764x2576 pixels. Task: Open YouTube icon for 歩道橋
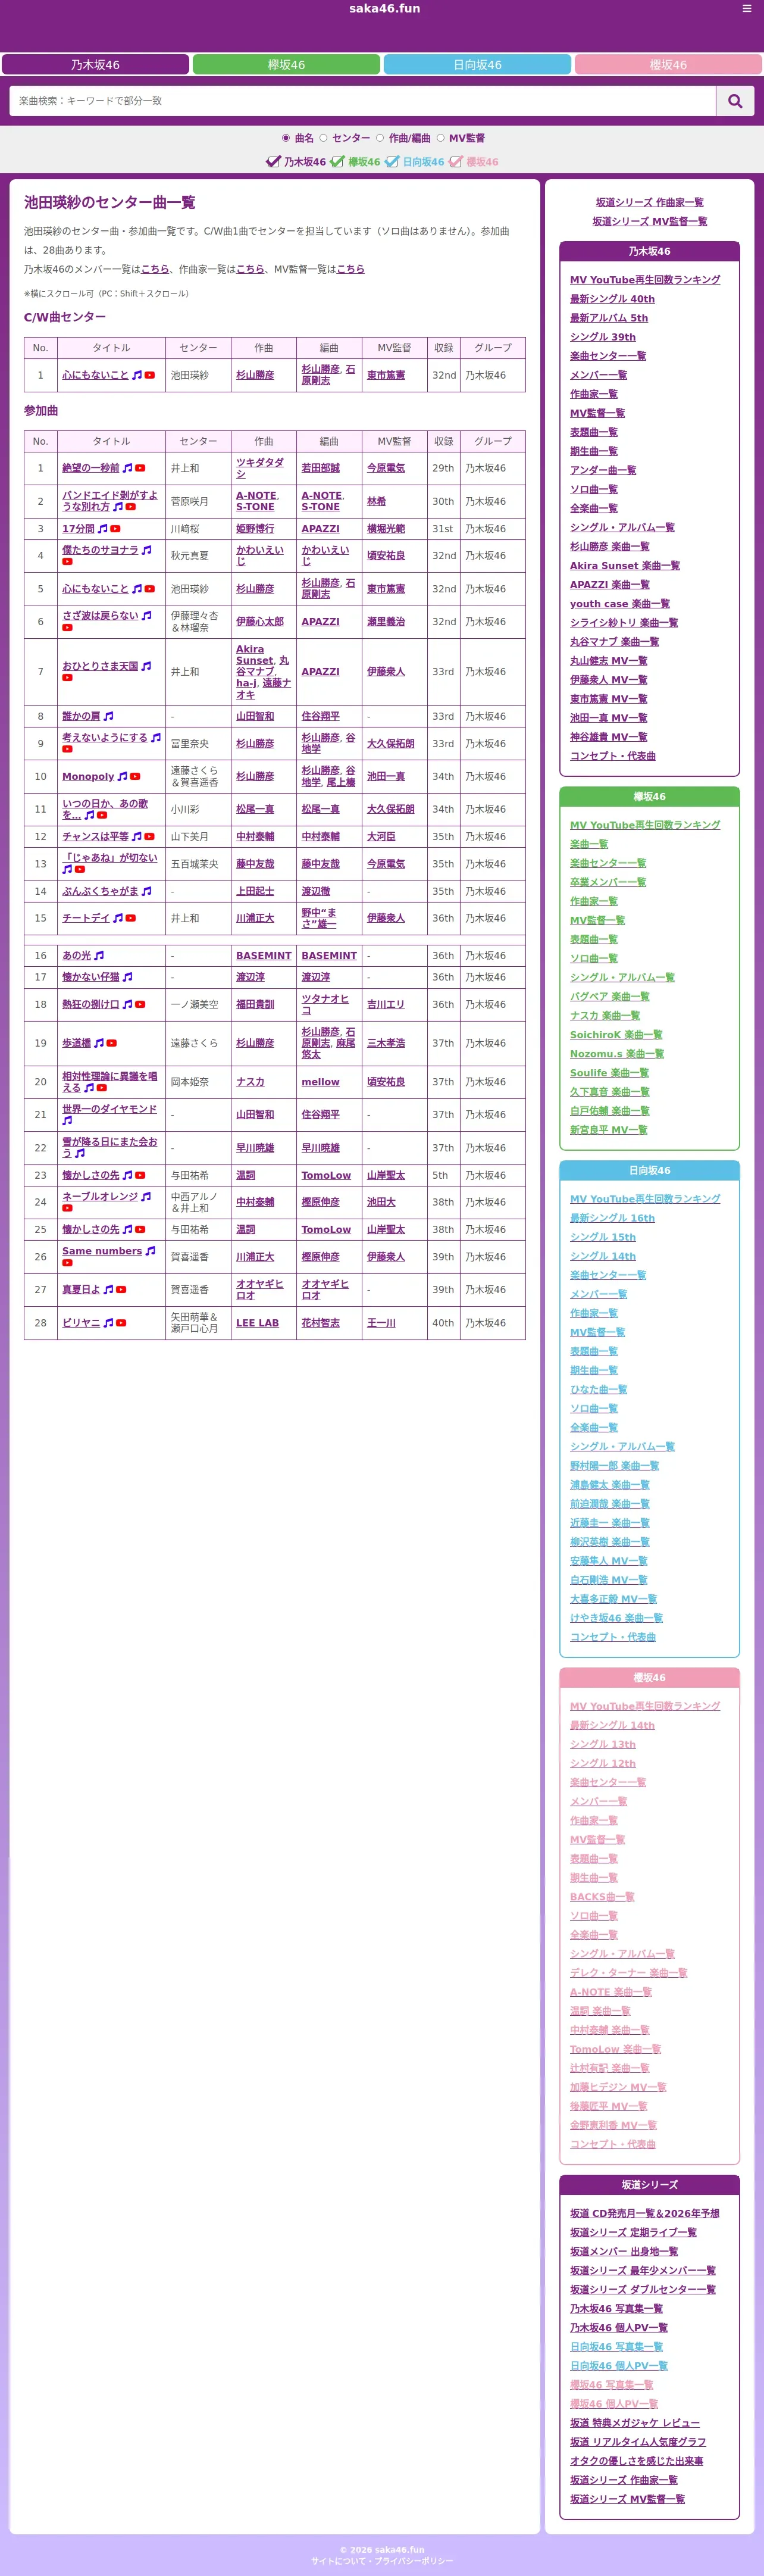pos(111,1043)
